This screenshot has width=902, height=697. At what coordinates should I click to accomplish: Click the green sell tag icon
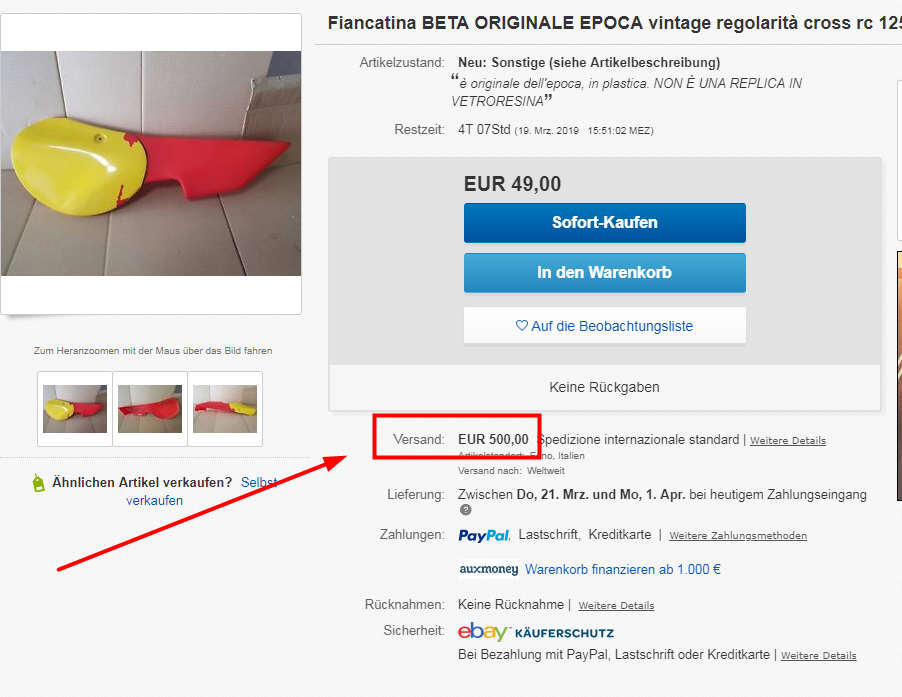tap(38, 483)
